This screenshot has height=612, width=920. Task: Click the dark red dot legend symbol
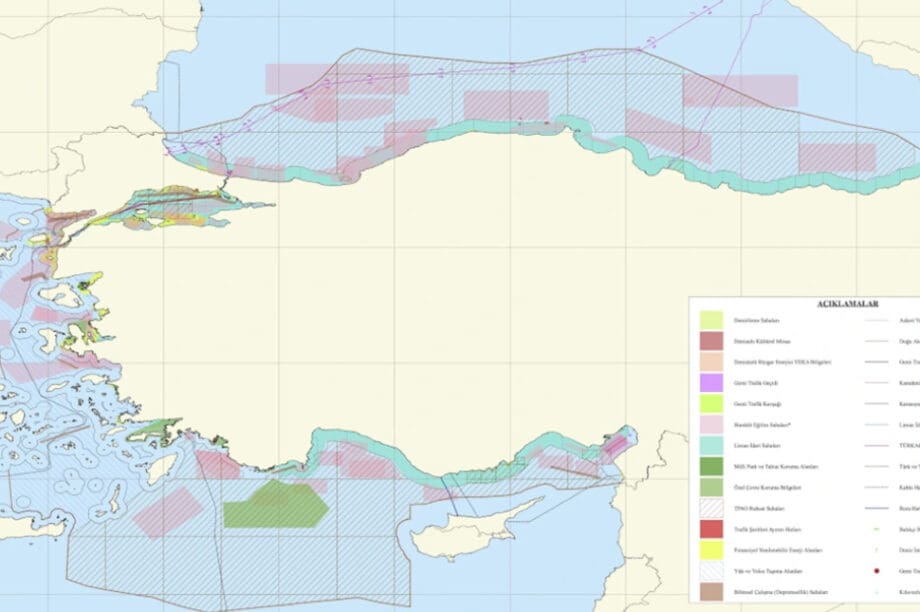[877, 571]
